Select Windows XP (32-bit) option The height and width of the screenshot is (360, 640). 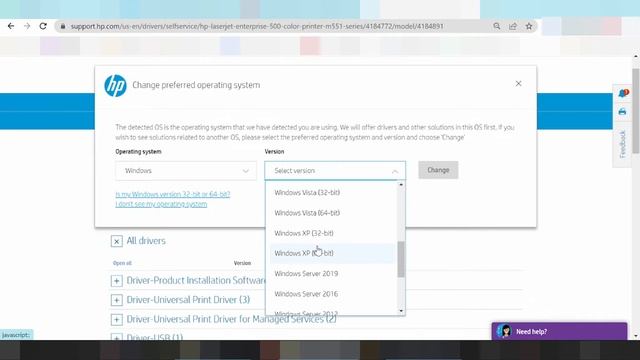click(331, 233)
